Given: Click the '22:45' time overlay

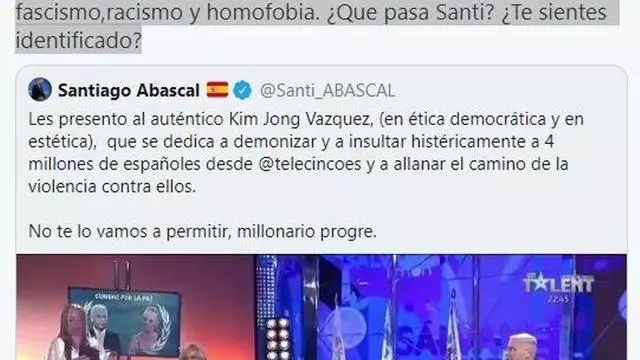Looking at the screenshot, I should tap(557, 300).
